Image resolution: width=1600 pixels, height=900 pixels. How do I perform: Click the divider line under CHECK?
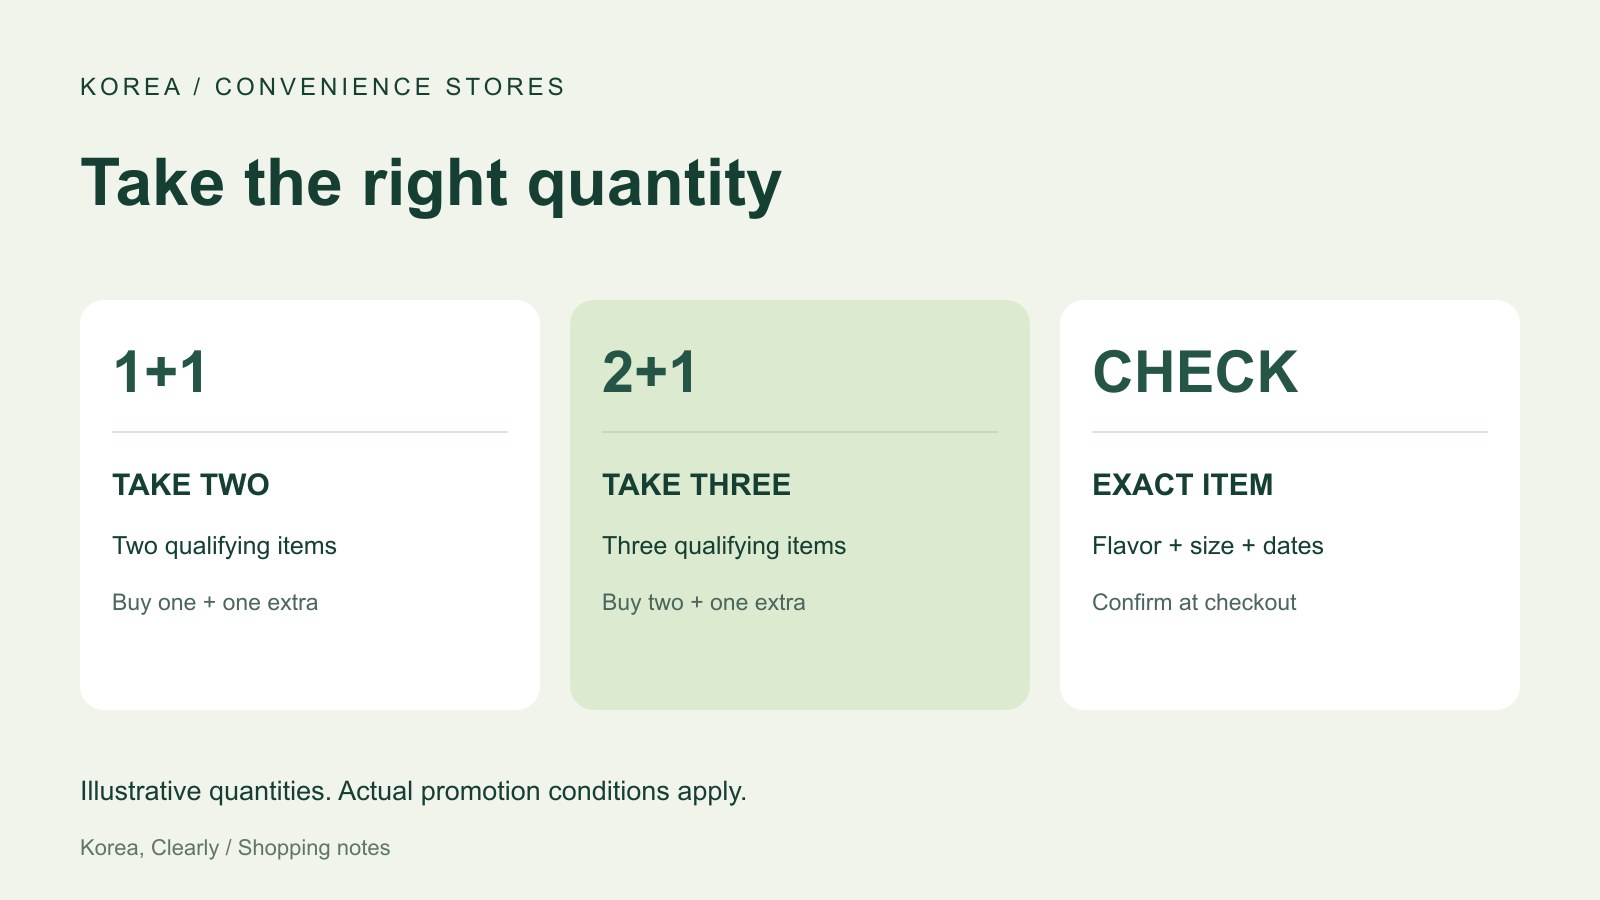[x=1290, y=432]
